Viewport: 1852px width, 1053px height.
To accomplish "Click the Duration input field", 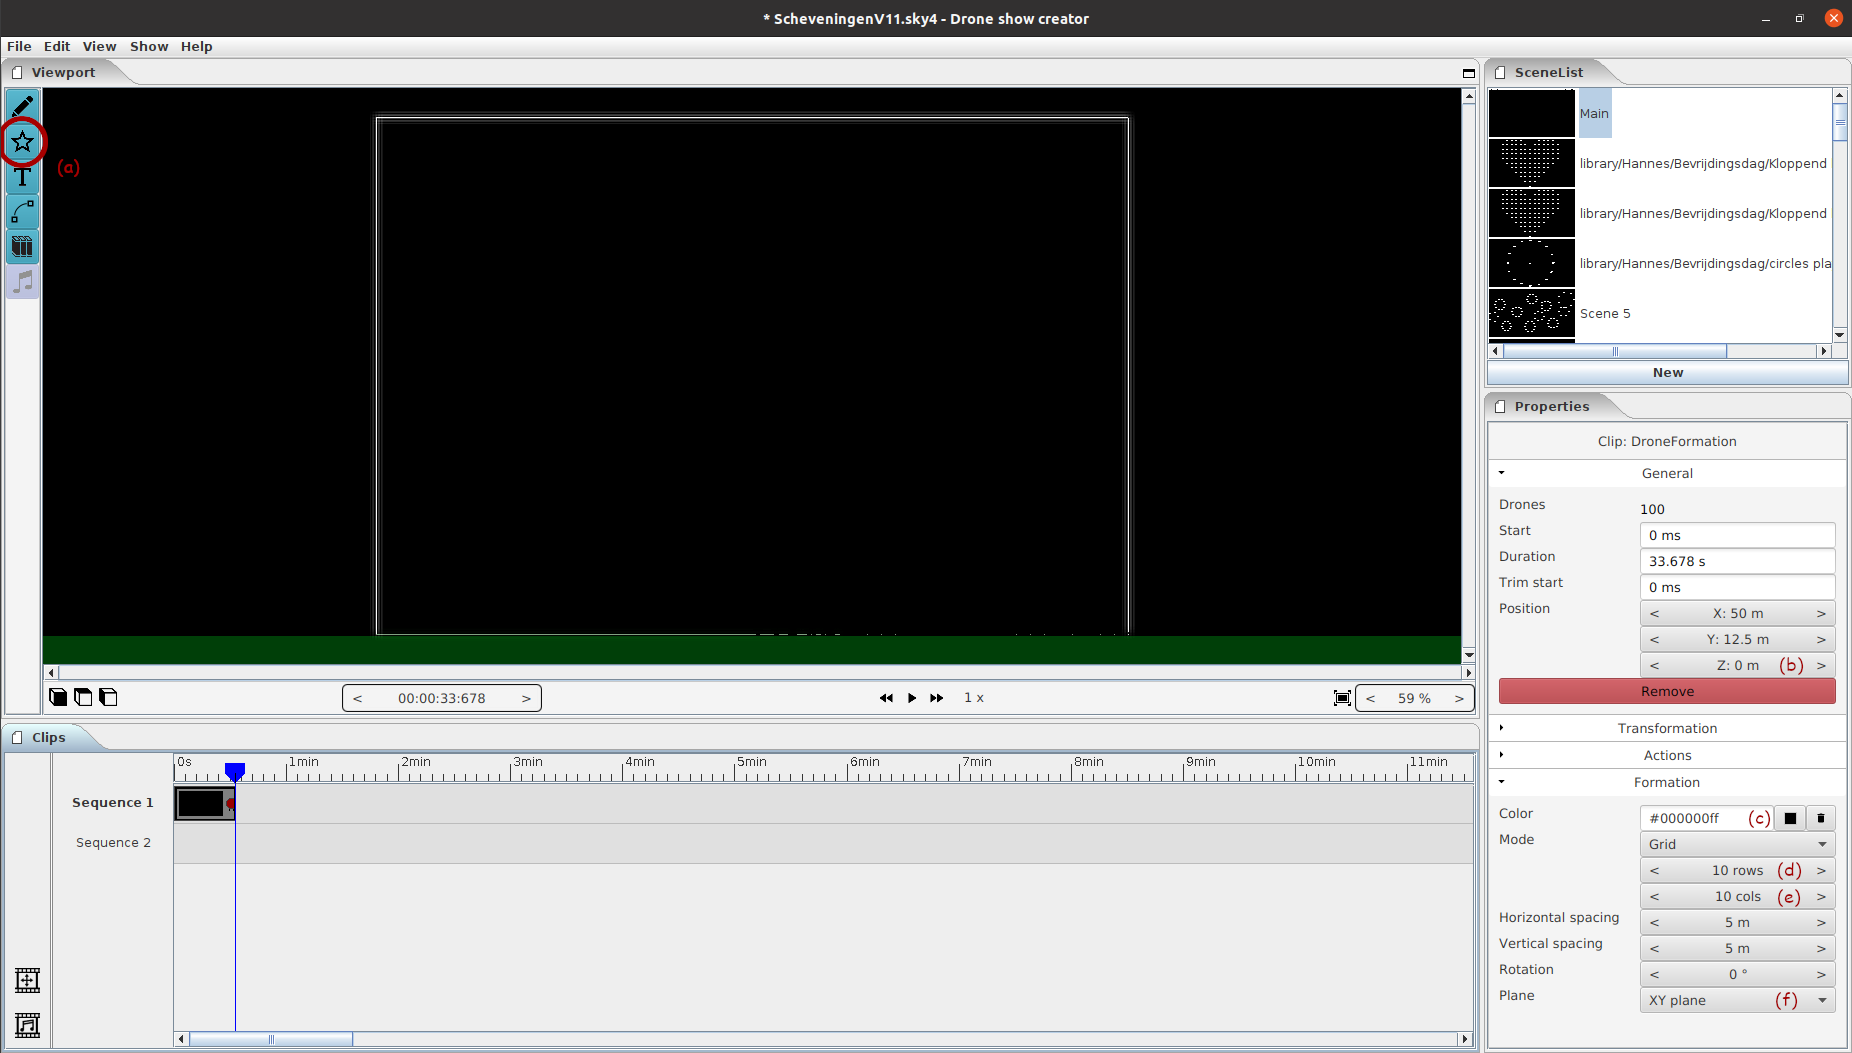I will (x=1737, y=561).
